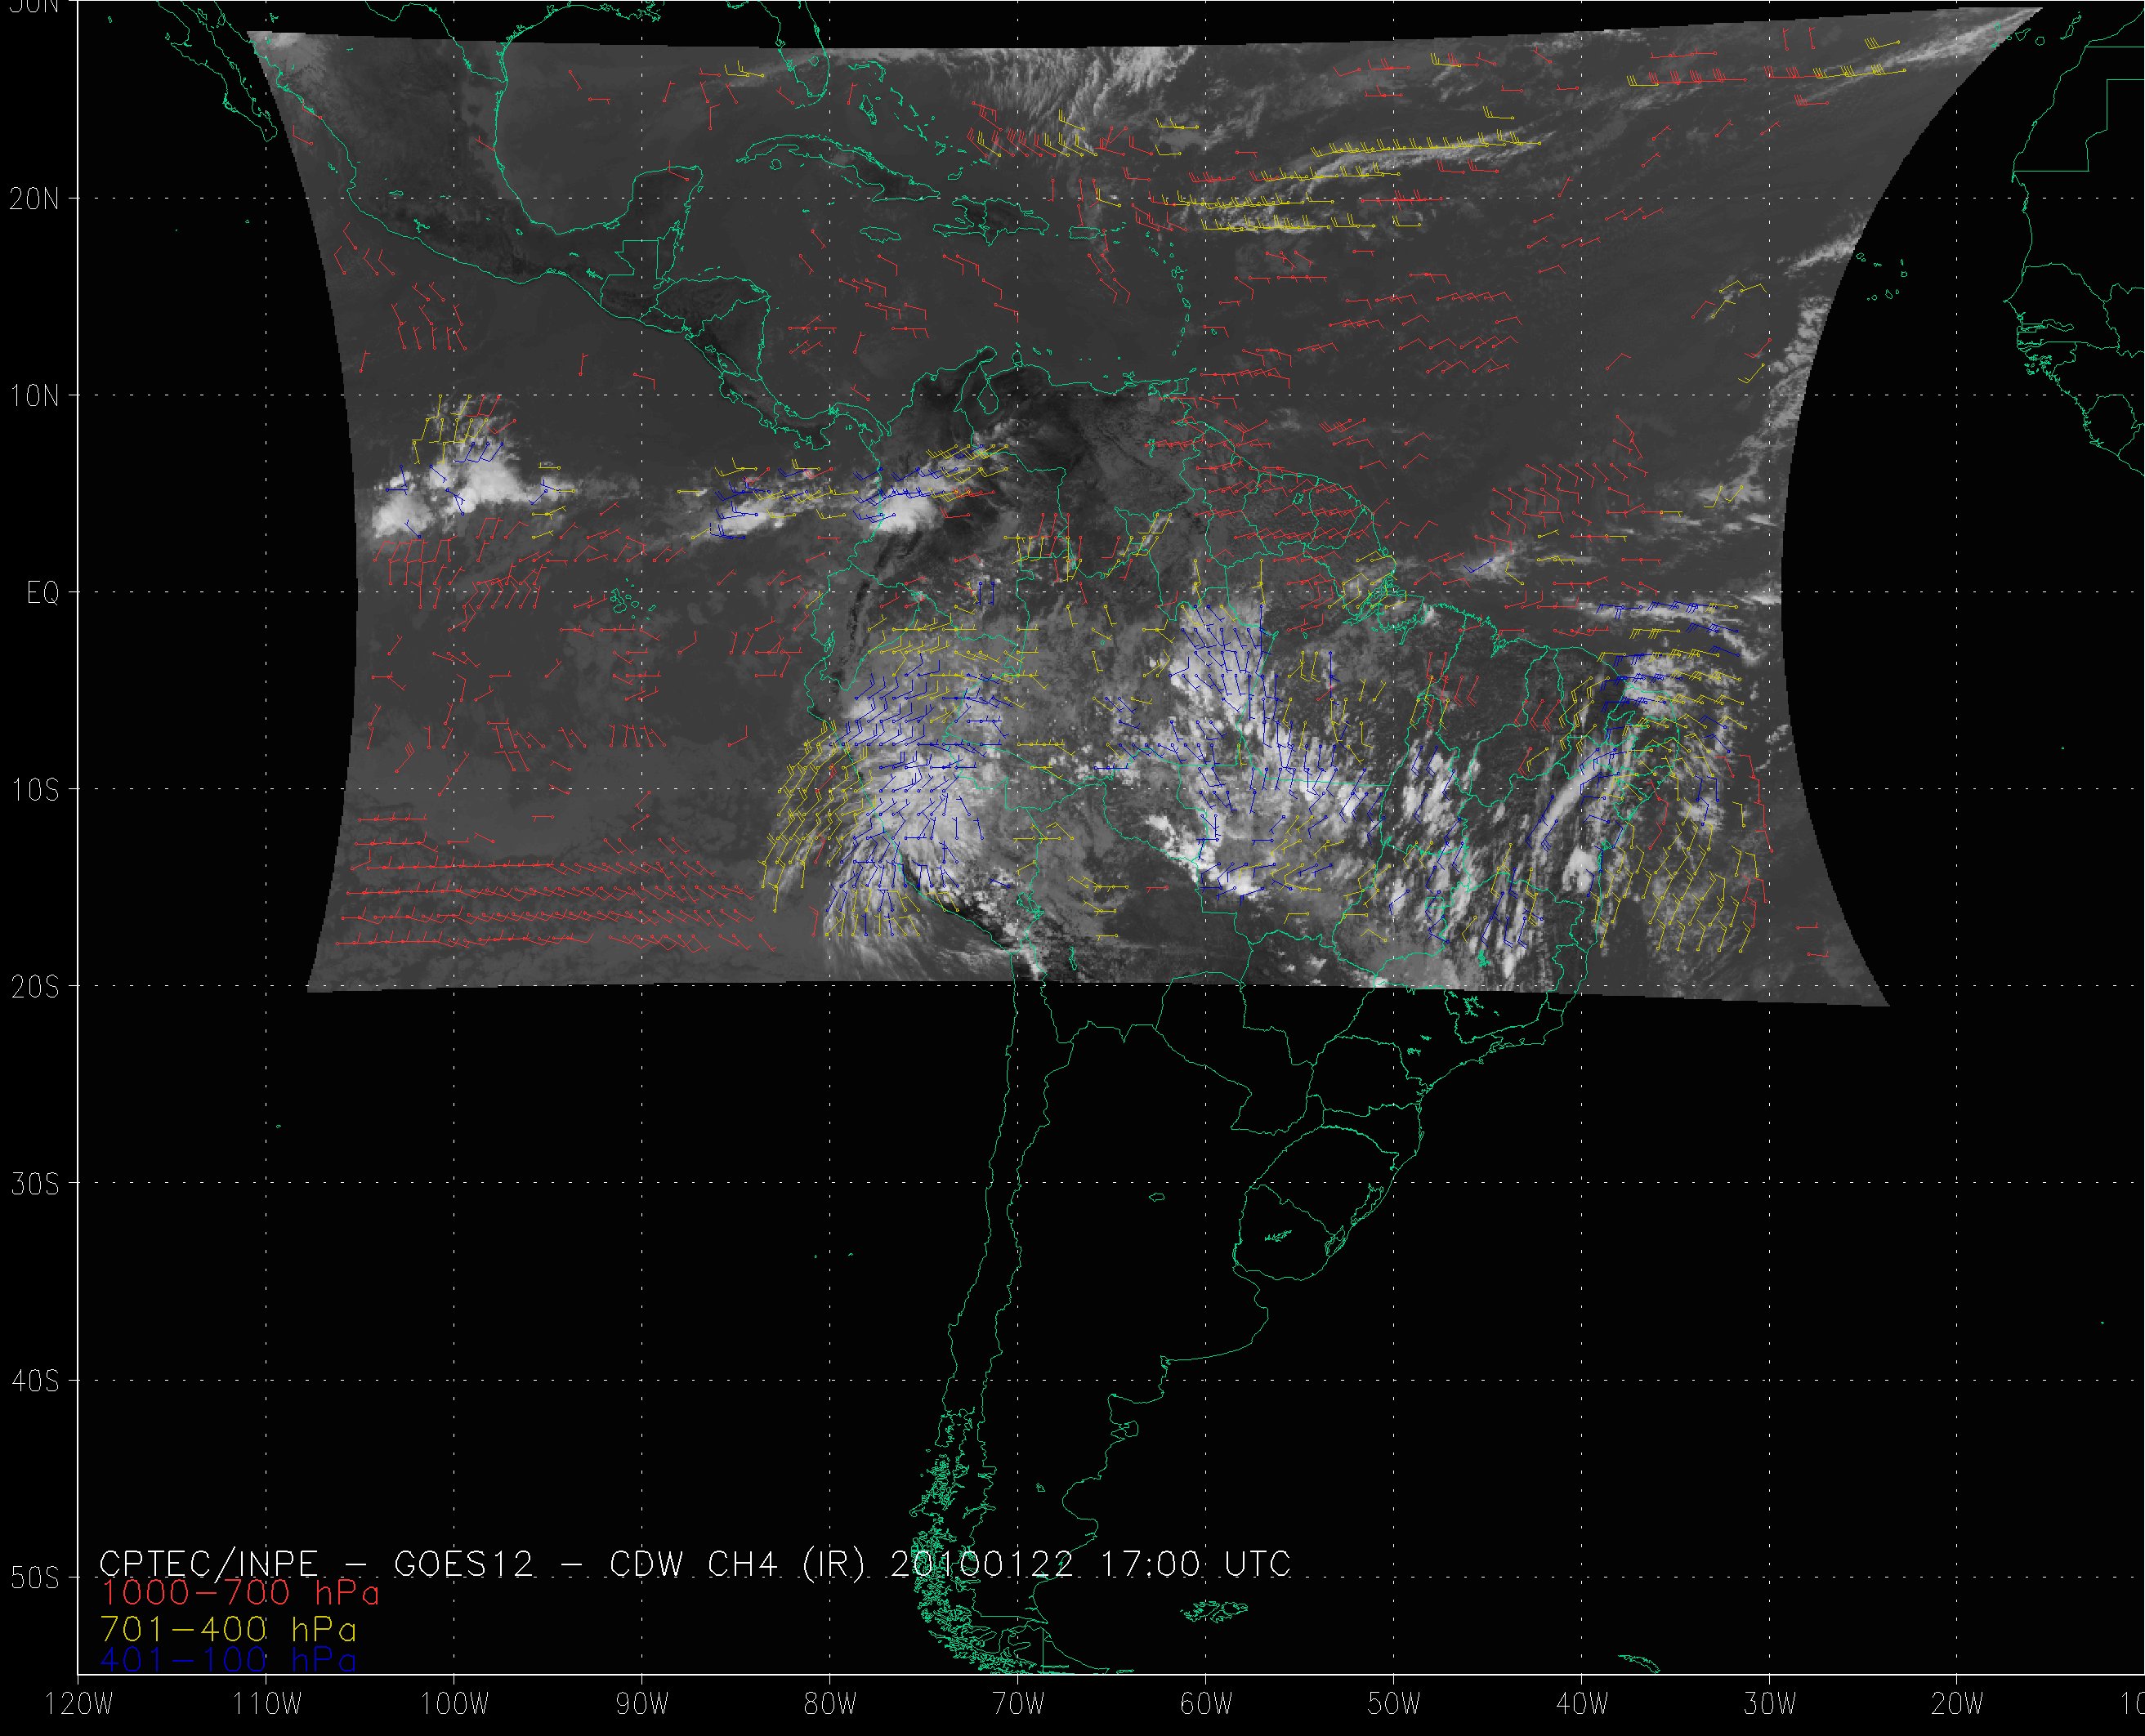Click the EQ latitude axis label
2145x1736 pixels.
pyautogui.click(x=42, y=594)
